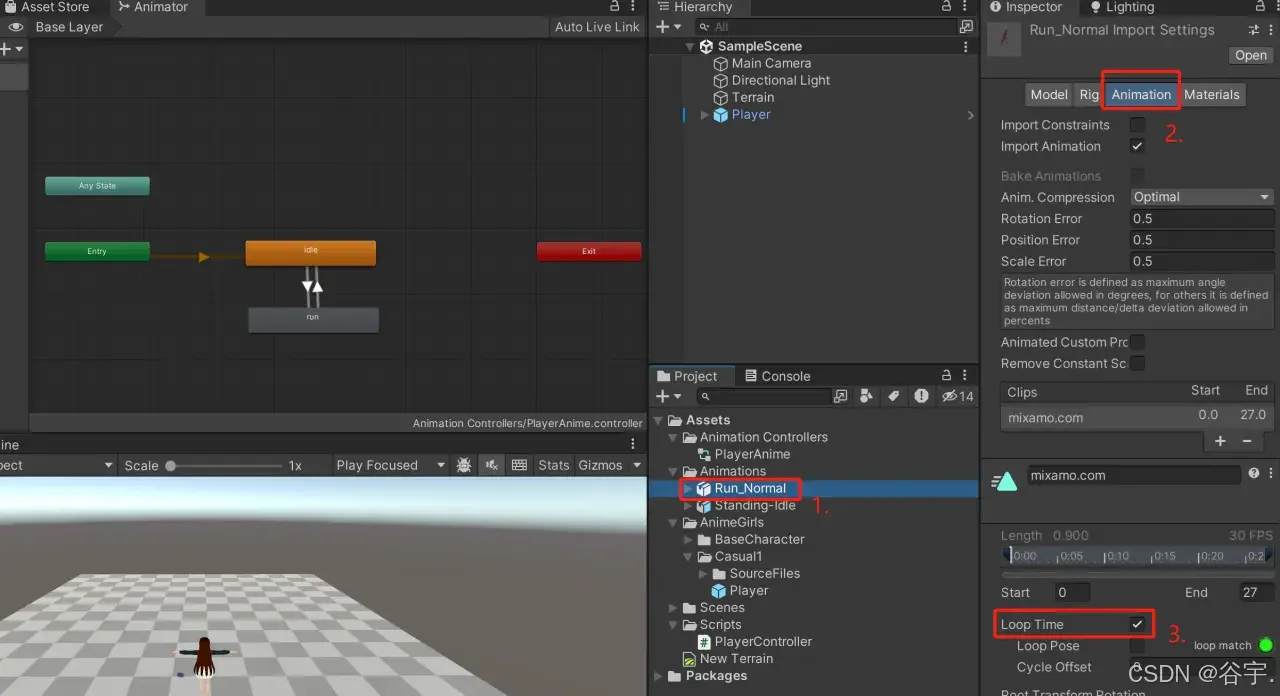Click the Project panel lock icon

(x=947, y=375)
